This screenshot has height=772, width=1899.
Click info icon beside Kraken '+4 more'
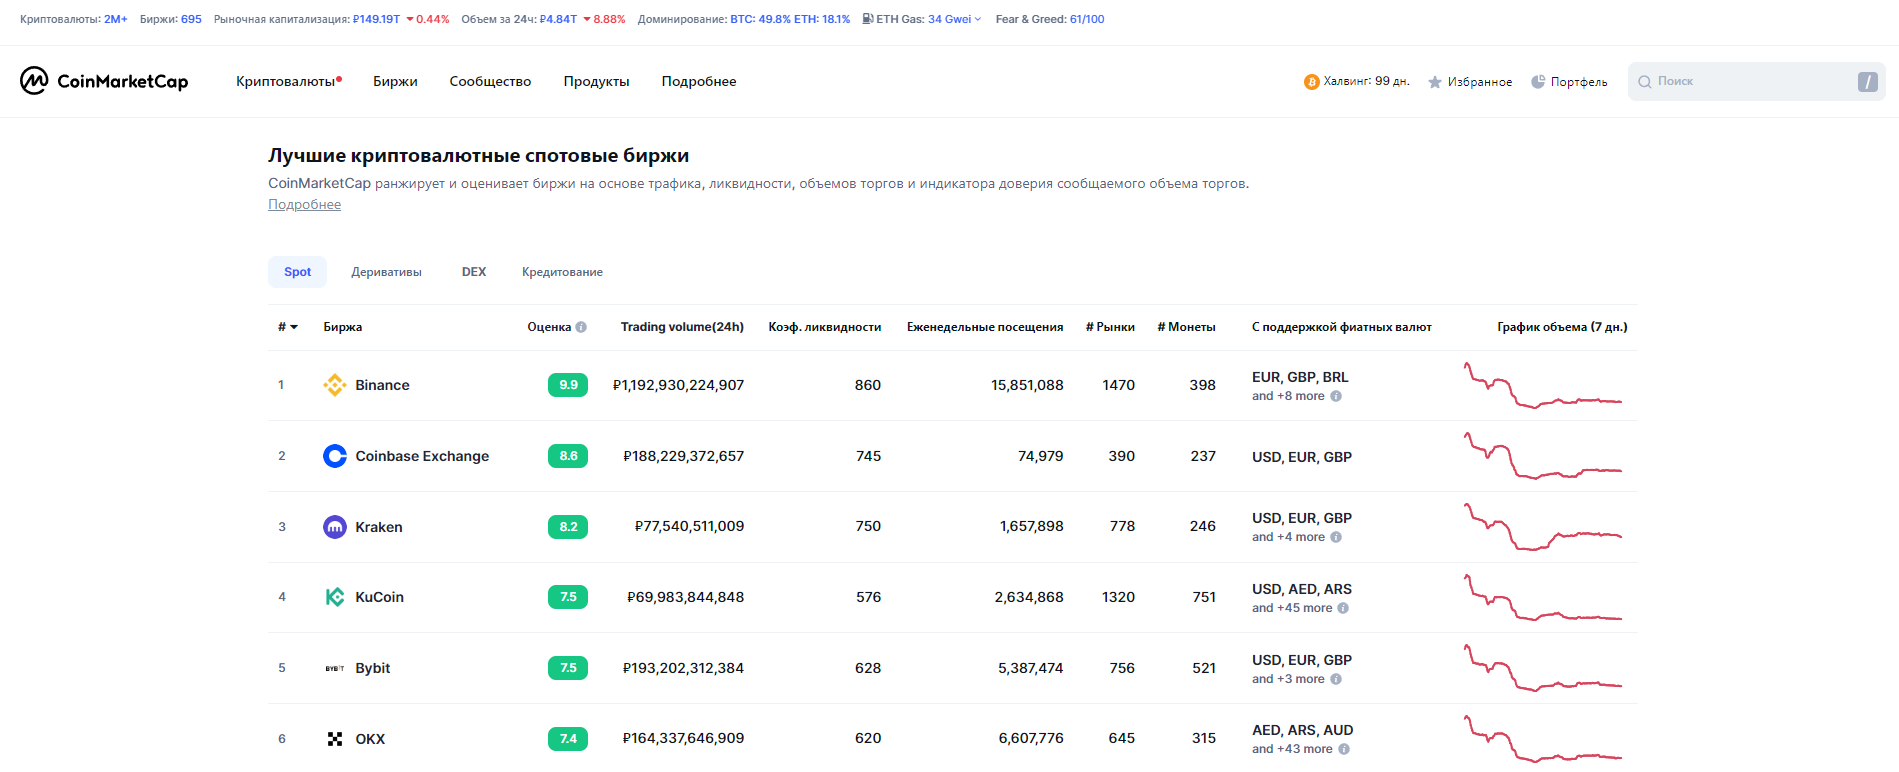pyautogui.click(x=1336, y=537)
